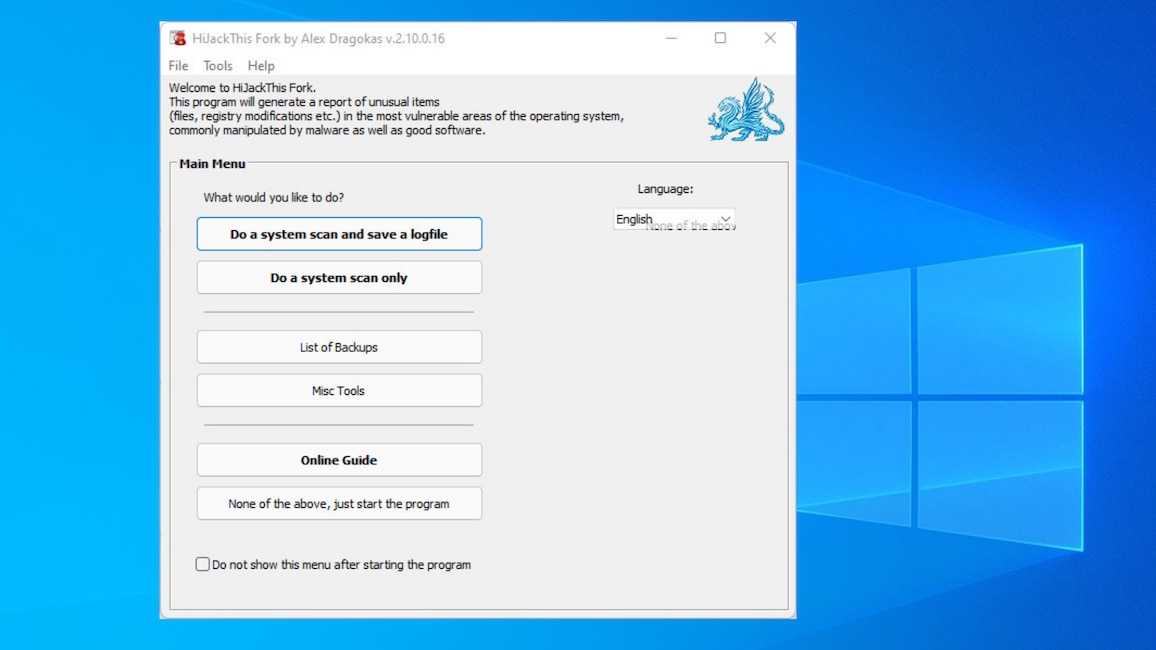
Task: Maximize the HiJackThis Fork window
Action: click(x=720, y=38)
